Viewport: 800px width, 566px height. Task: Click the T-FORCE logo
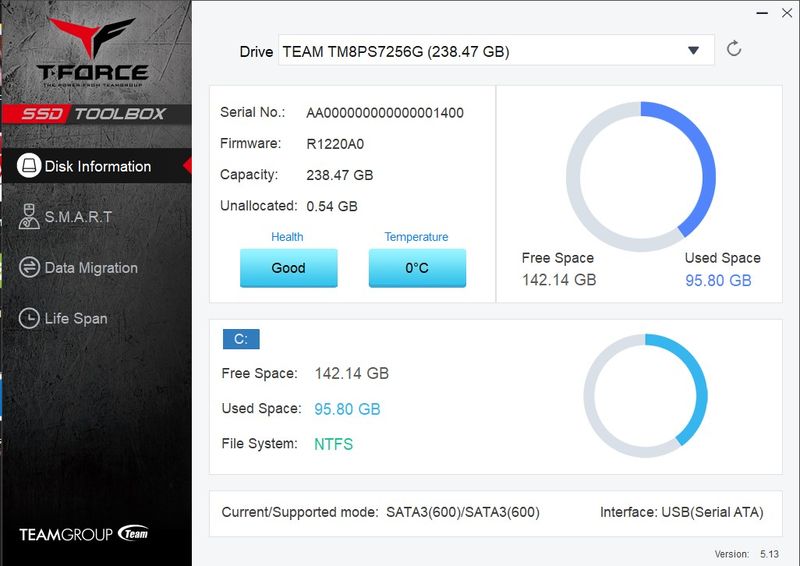(93, 53)
